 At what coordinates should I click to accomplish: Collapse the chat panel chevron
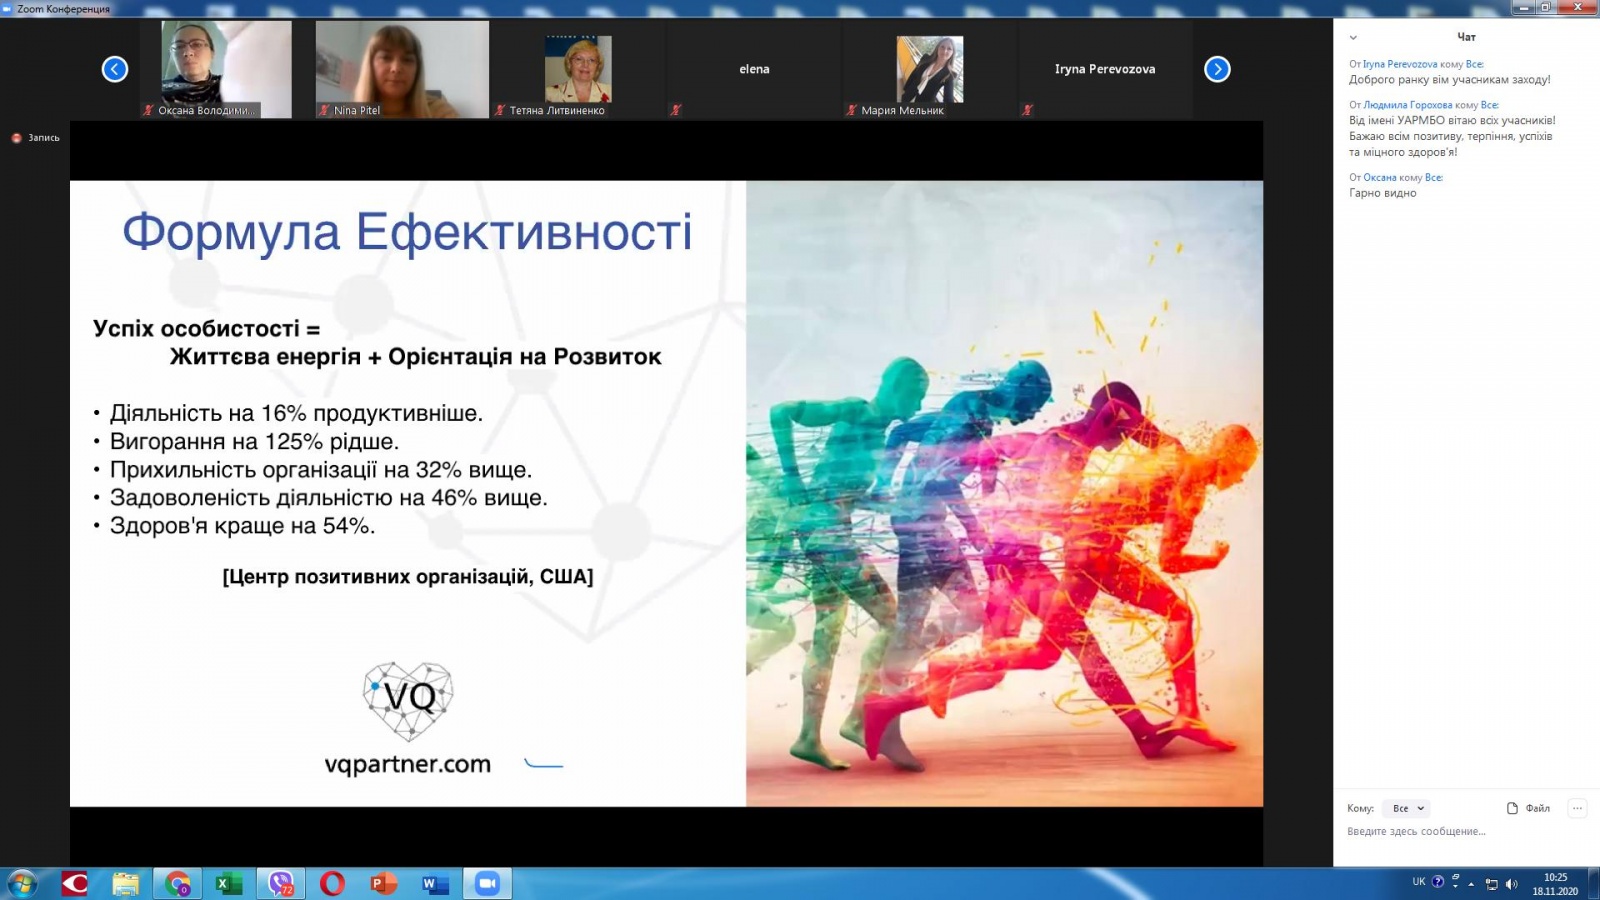1353,37
